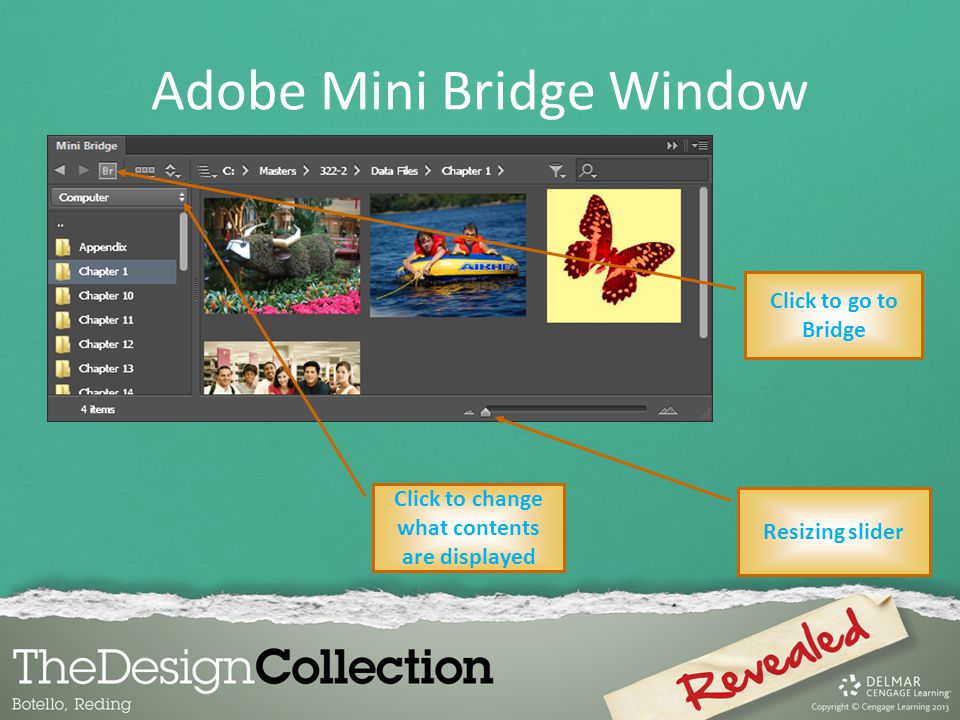
Task: Open the Computer dropdown
Action: click(x=119, y=197)
